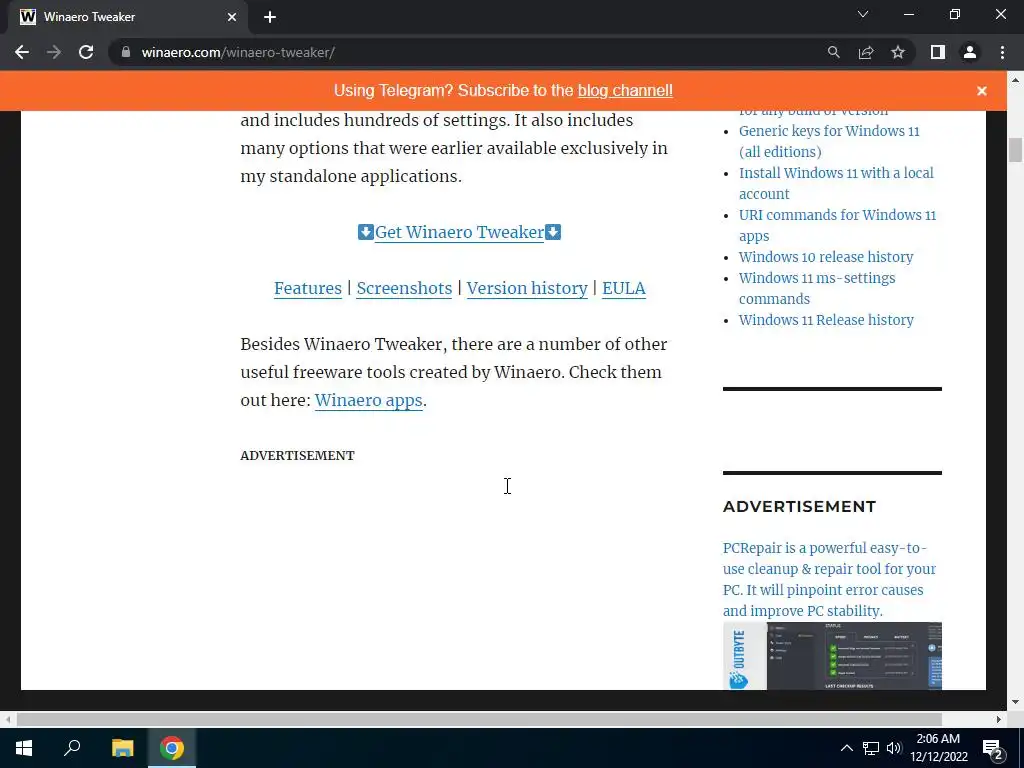The height and width of the screenshot is (768, 1024).
Task: Open taskbar Search magnifier
Action: pyautogui.click(x=72, y=748)
